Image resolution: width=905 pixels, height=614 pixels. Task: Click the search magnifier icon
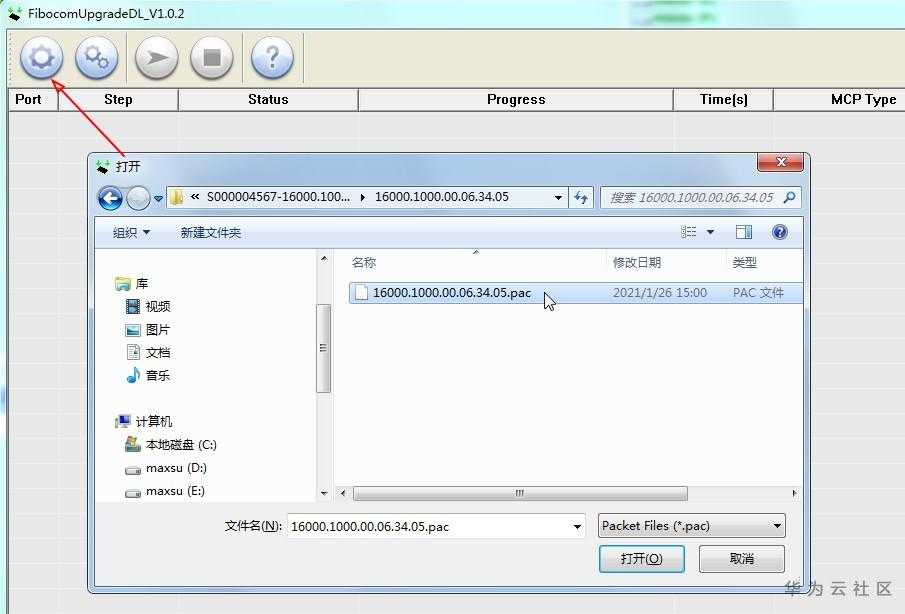(789, 197)
